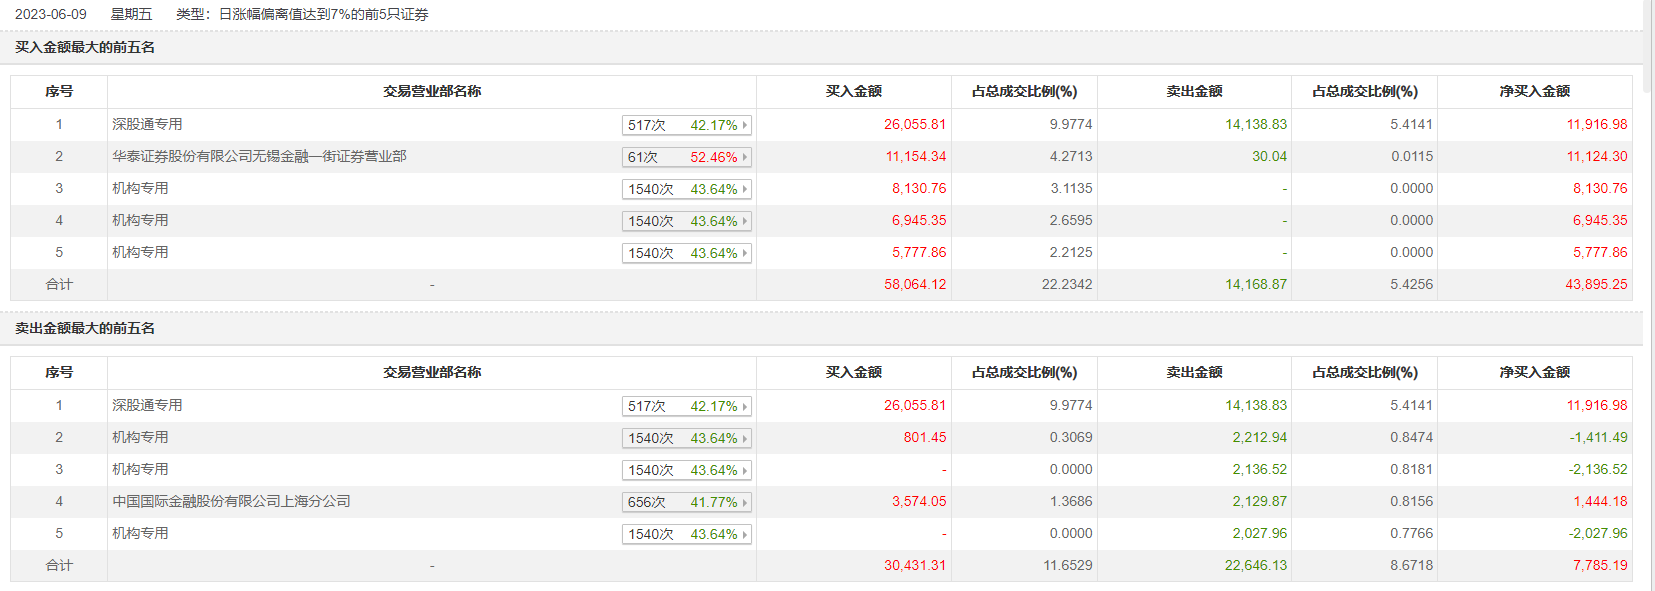Open the 华泰证券无锡金融一街证券营业部 link
The image size is (1655, 591).
[x=259, y=156]
